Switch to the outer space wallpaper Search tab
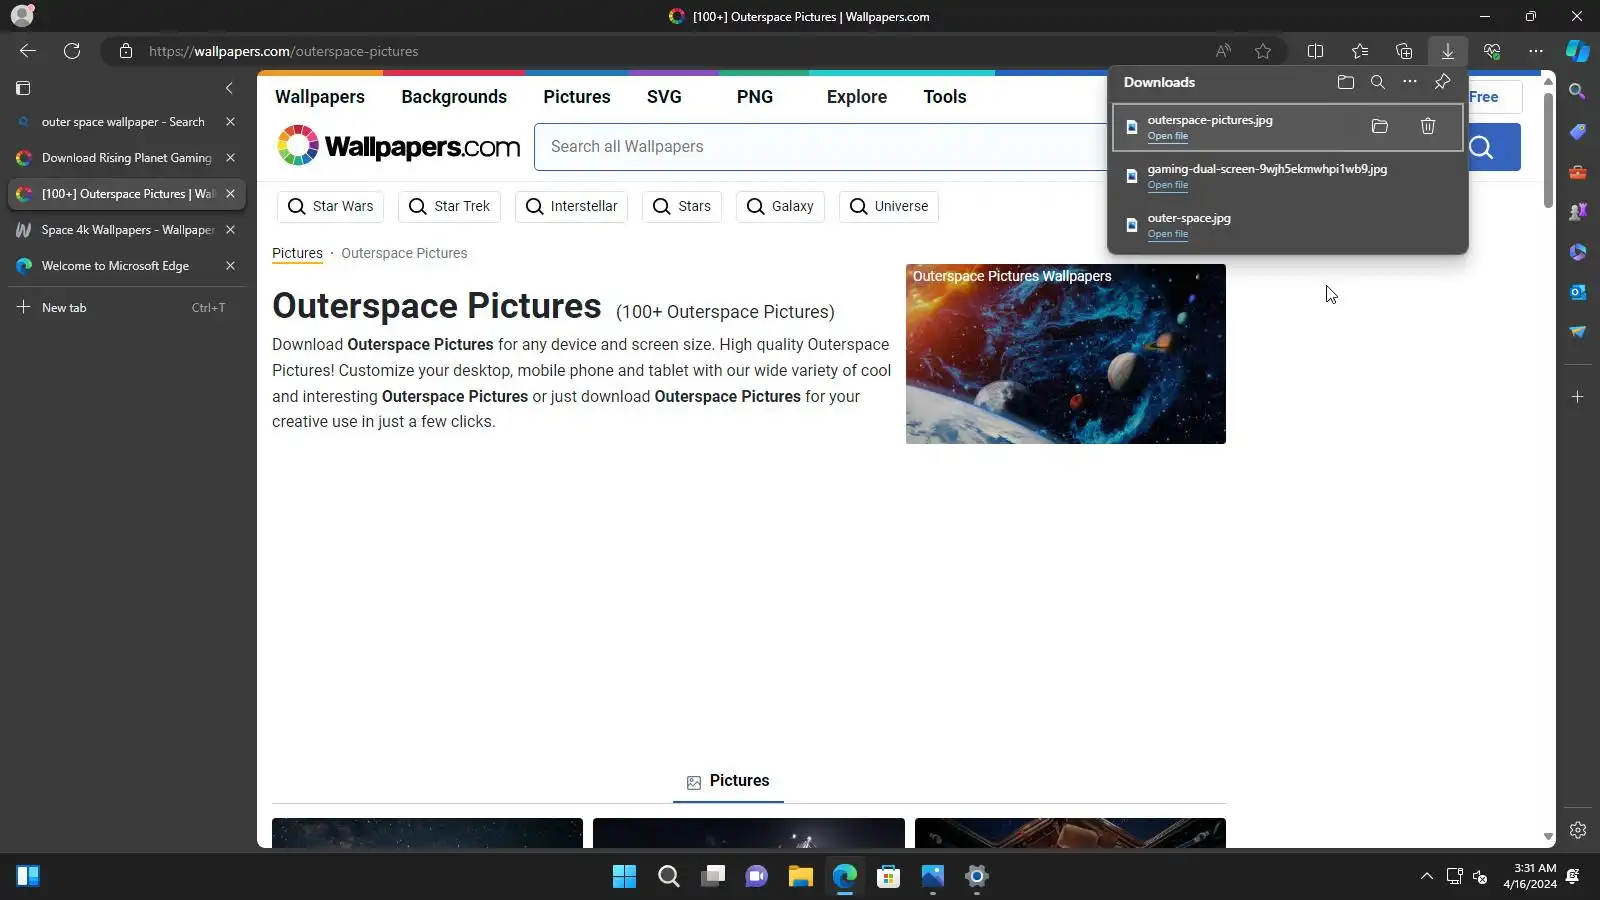The height and width of the screenshot is (900, 1600). 123,122
